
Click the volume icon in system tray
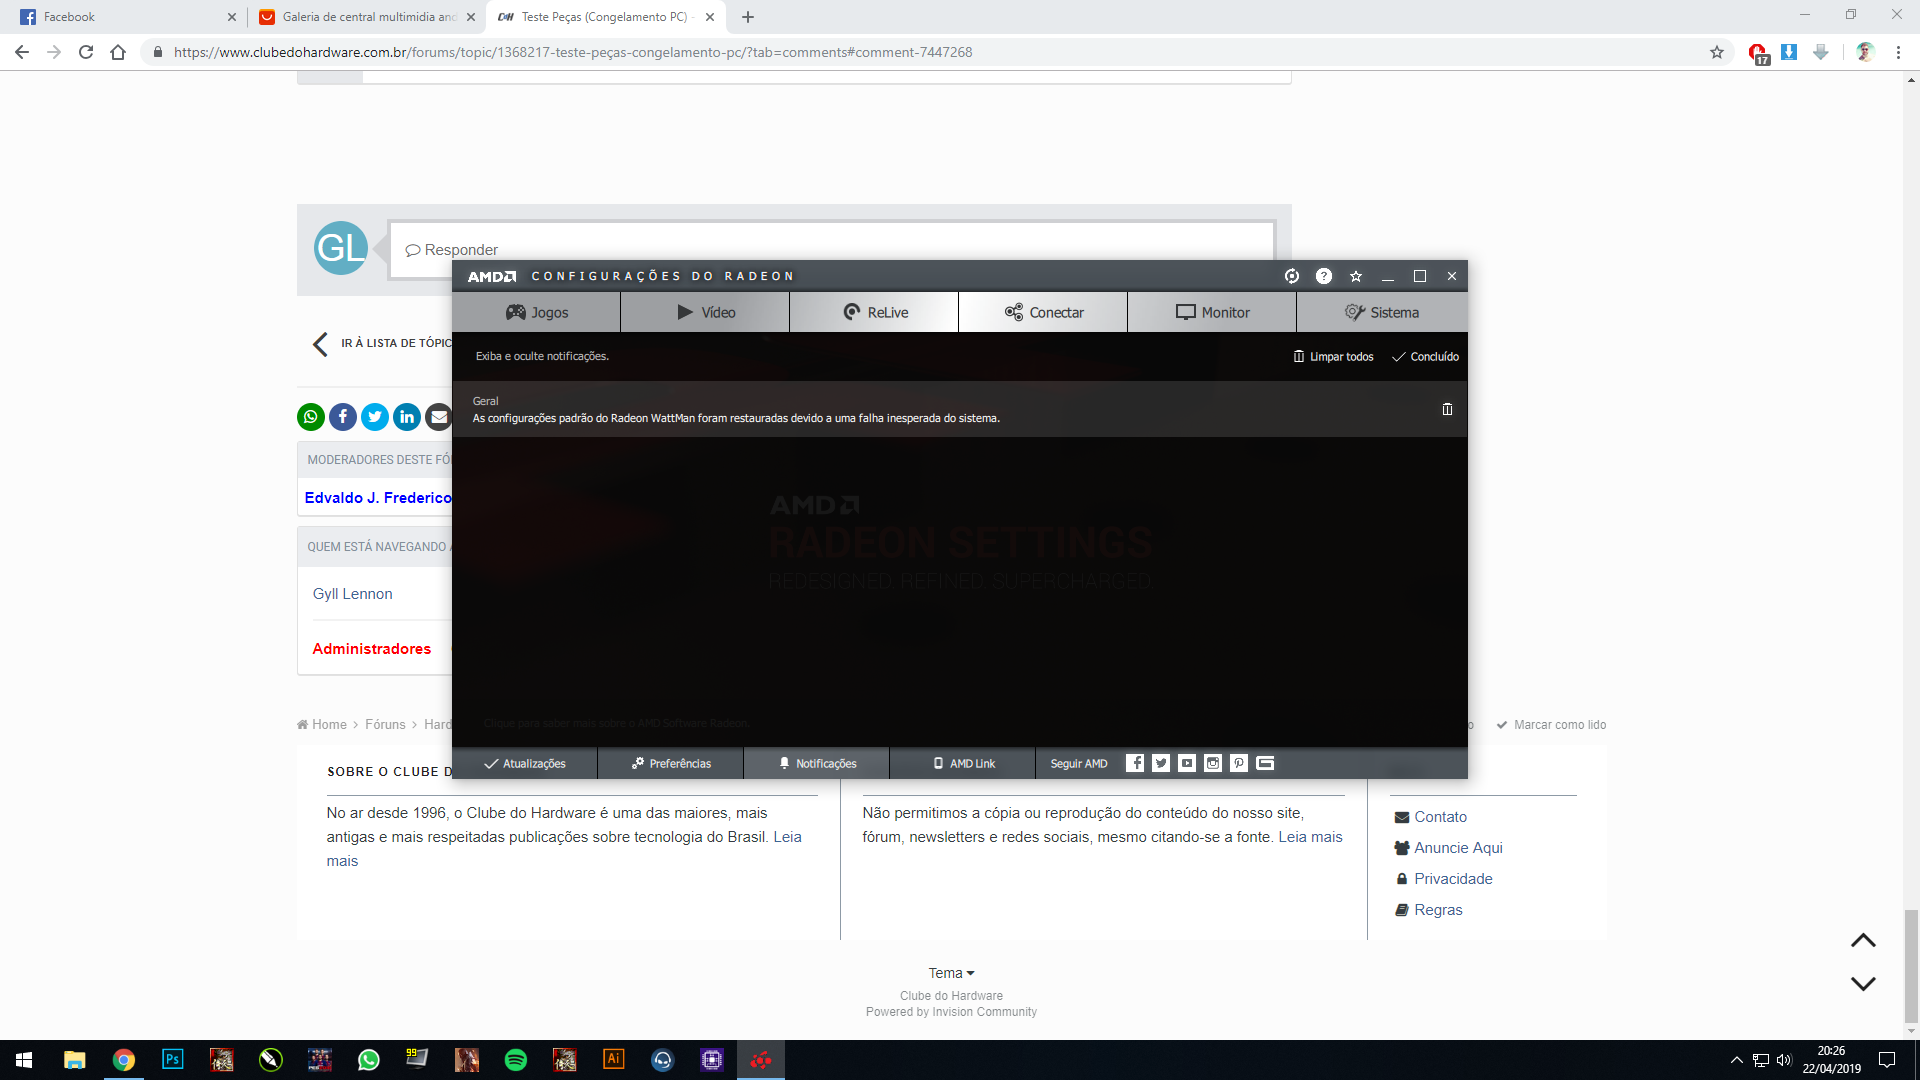[1784, 1060]
